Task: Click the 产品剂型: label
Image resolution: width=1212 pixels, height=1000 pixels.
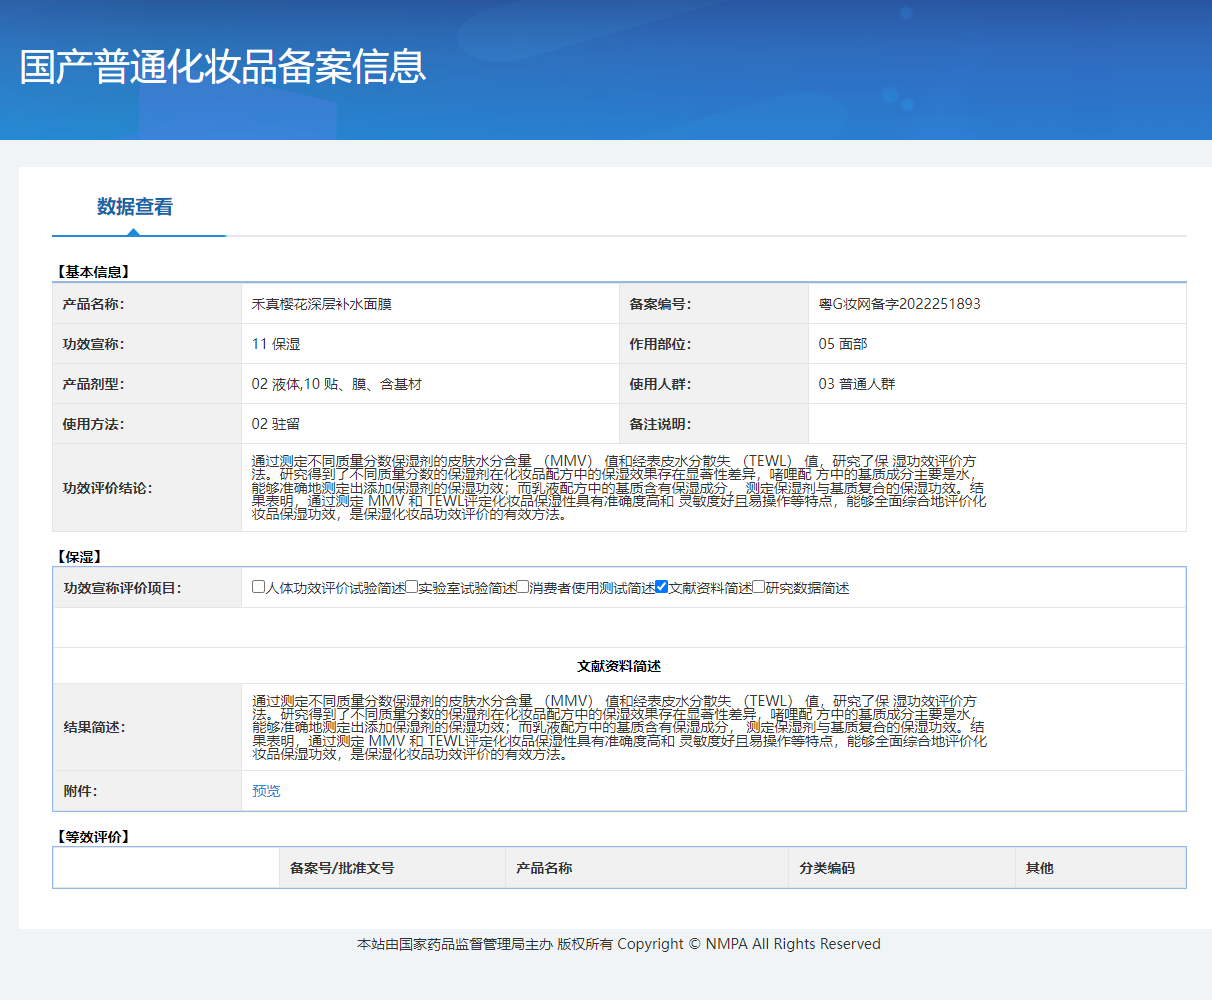Action: pos(93,384)
